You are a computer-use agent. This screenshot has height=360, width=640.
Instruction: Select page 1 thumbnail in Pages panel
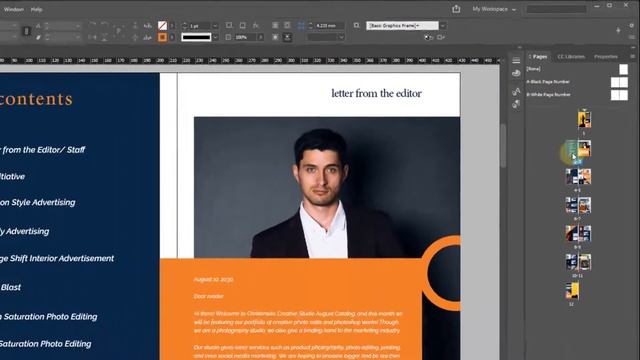[584, 120]
